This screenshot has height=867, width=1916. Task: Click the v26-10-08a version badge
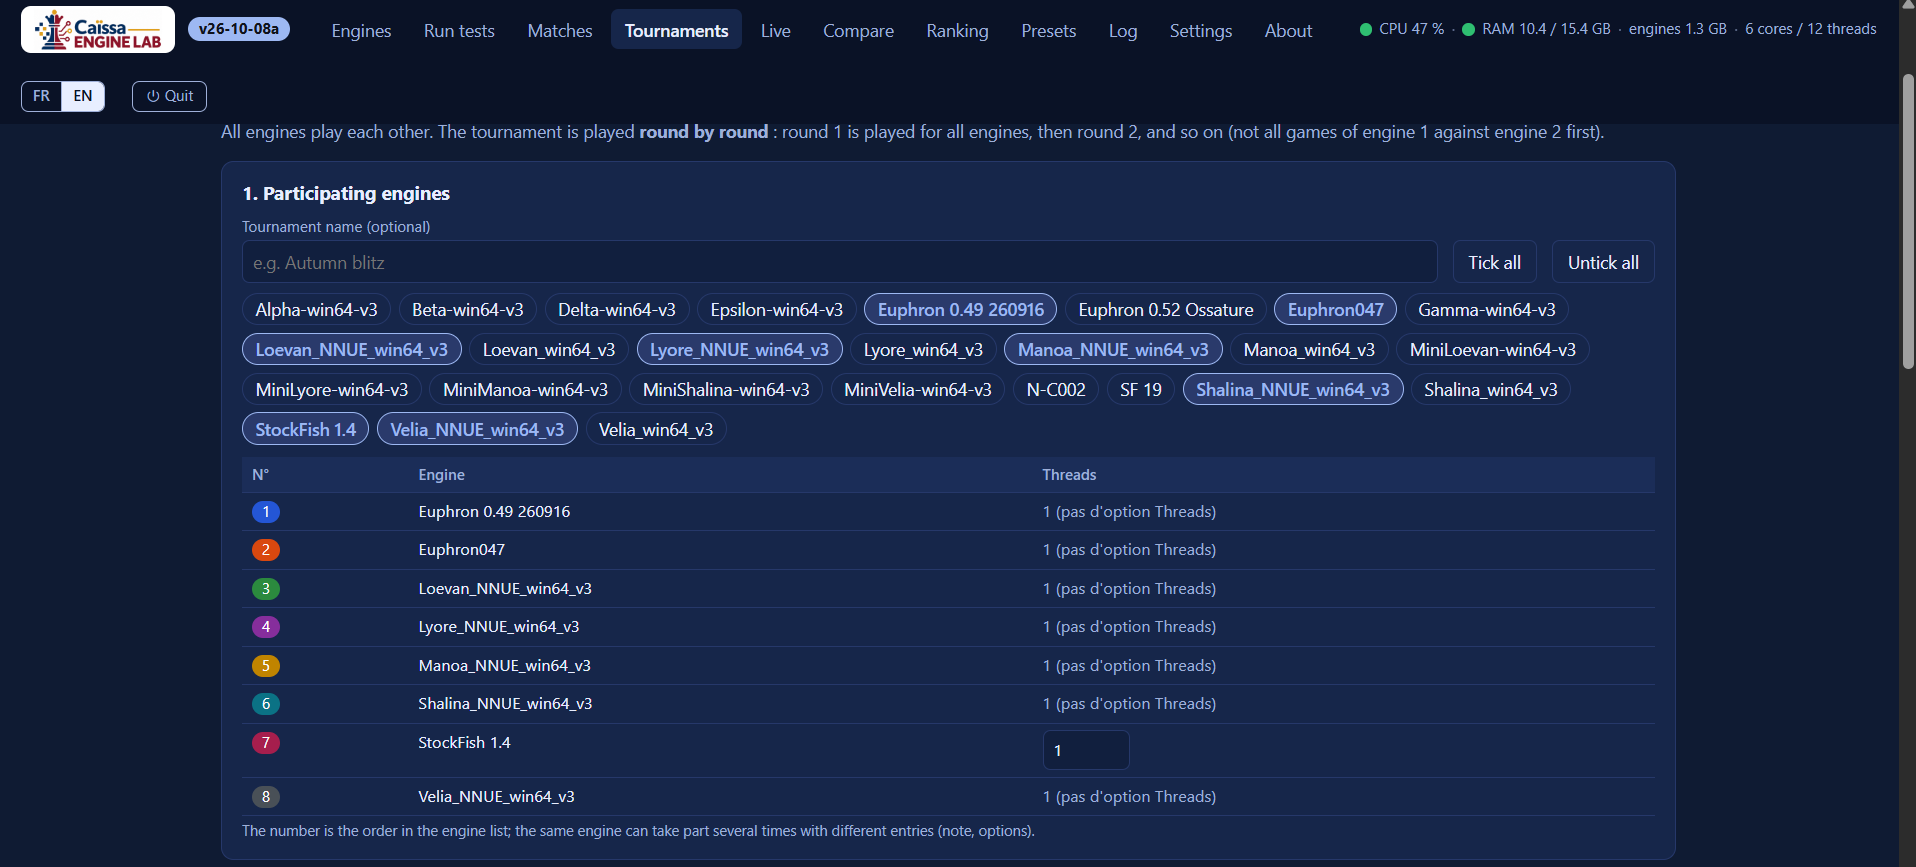coord(239,29)
